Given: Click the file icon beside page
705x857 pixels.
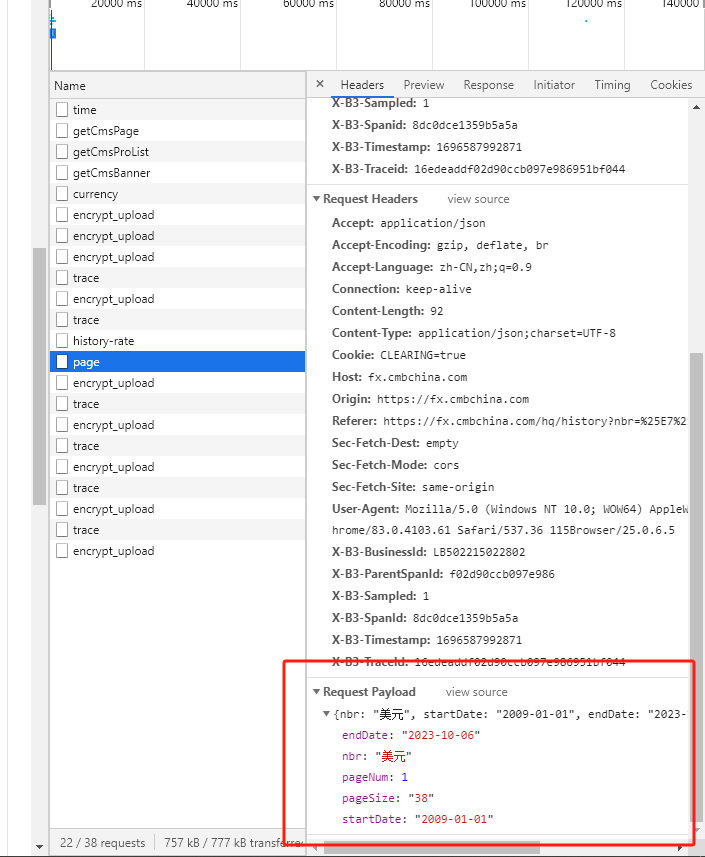Looking at the screenshot, I should [62, 362].
